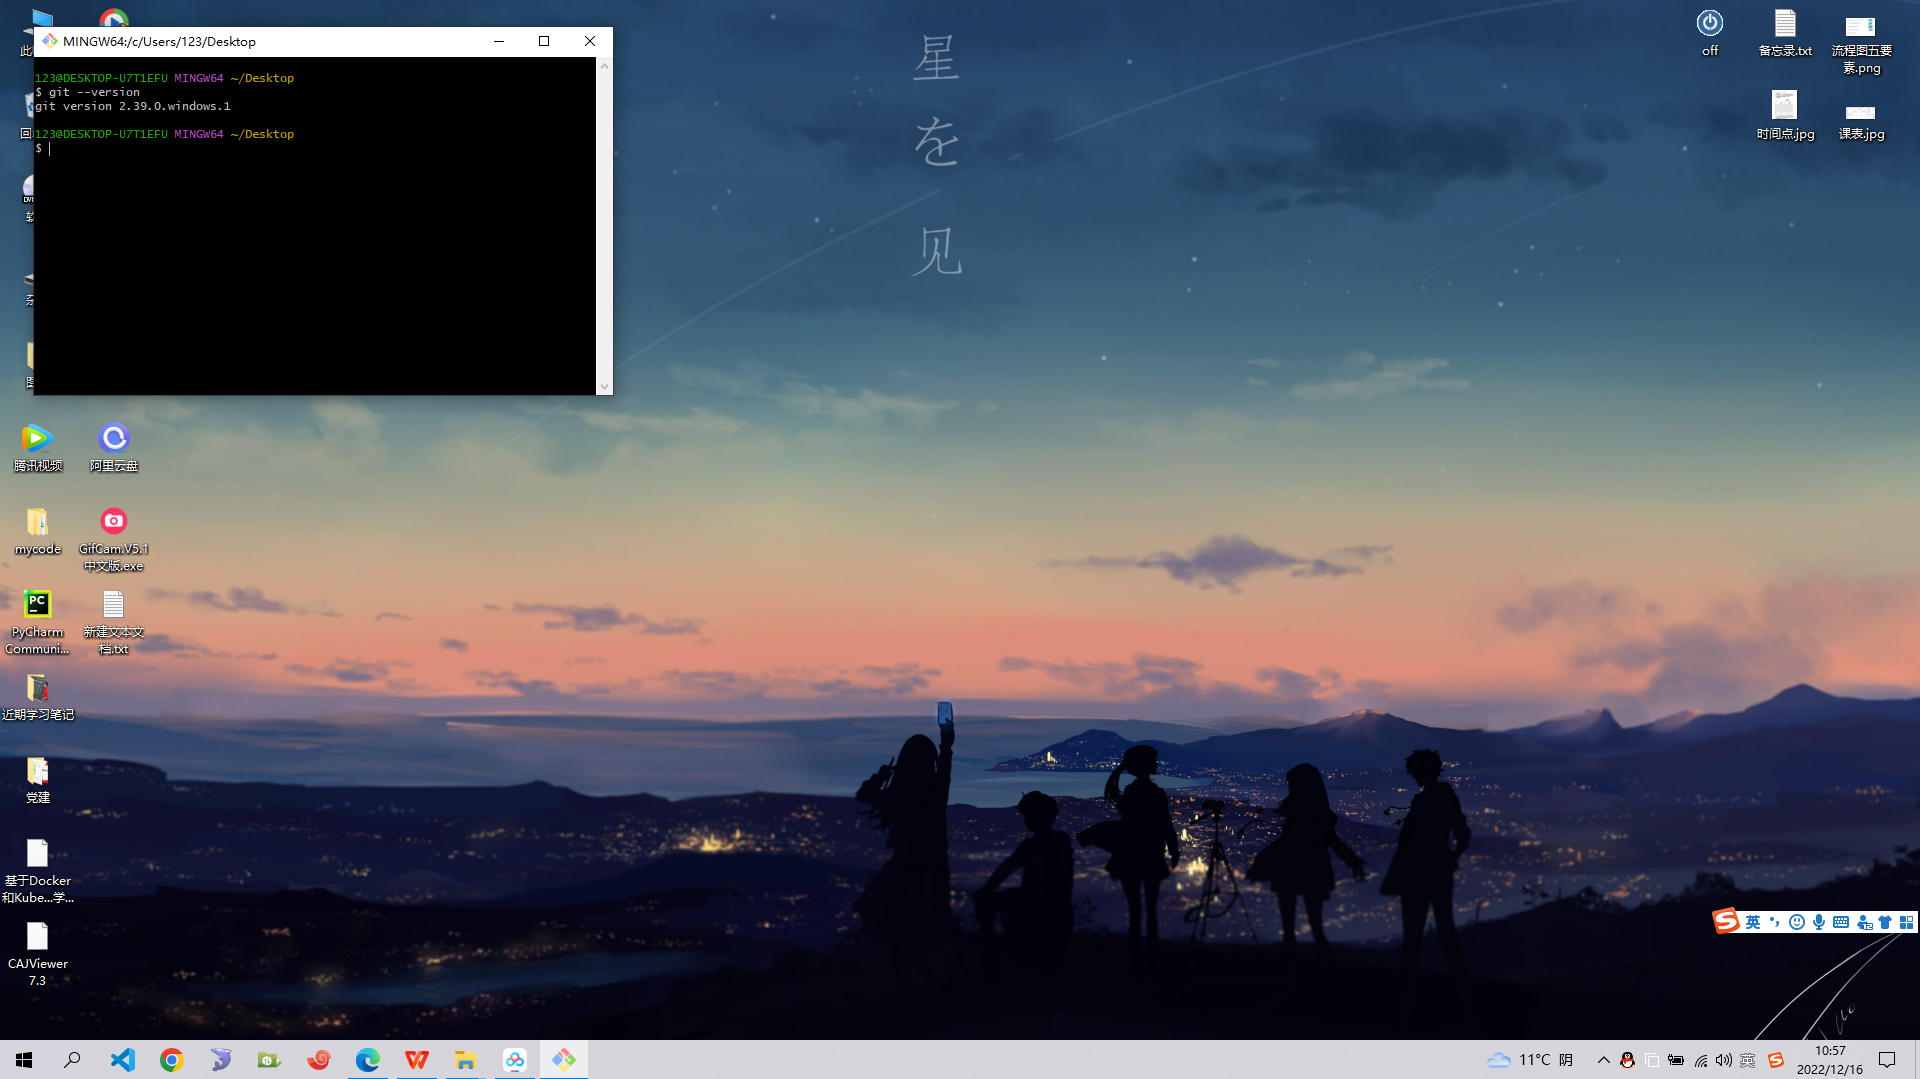Select the off power shortcut icon
Screen dimensions: 1920x1079
(1710, 32)
